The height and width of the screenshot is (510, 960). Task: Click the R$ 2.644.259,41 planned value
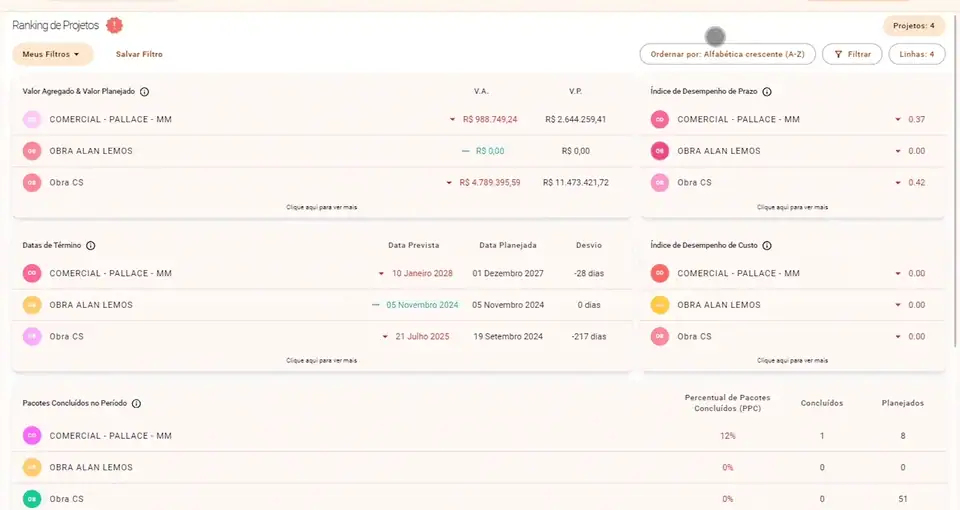pos(576,119)
